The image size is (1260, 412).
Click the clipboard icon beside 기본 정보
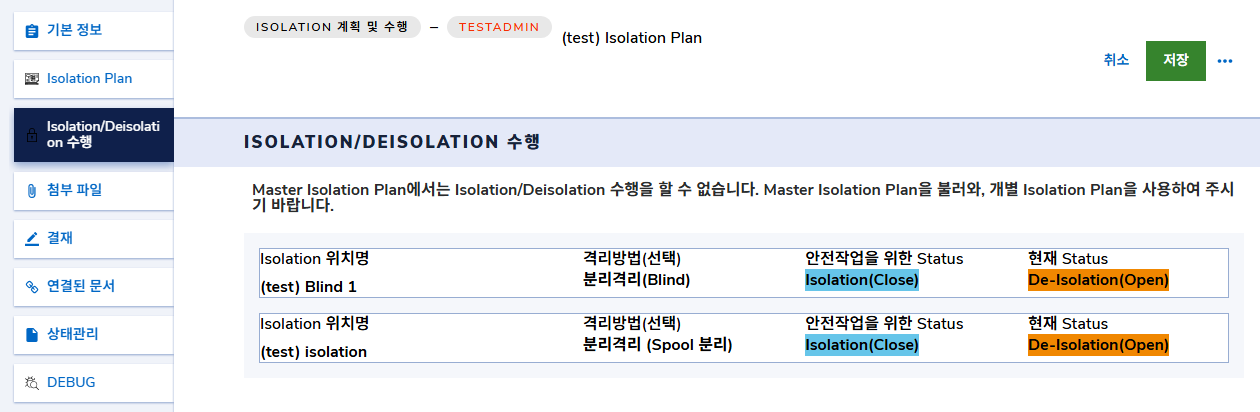click(31, 30)
